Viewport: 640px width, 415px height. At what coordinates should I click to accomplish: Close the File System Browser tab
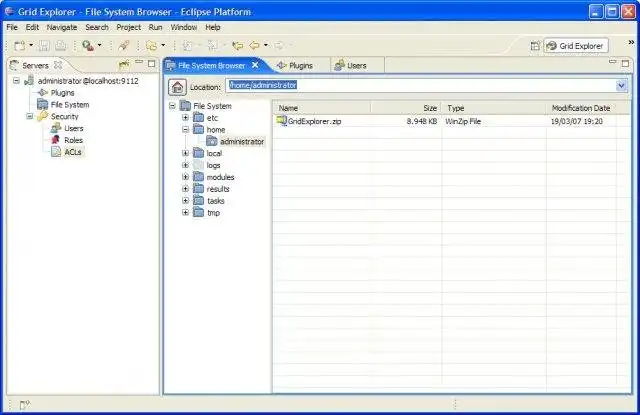[x=255, y=65]
